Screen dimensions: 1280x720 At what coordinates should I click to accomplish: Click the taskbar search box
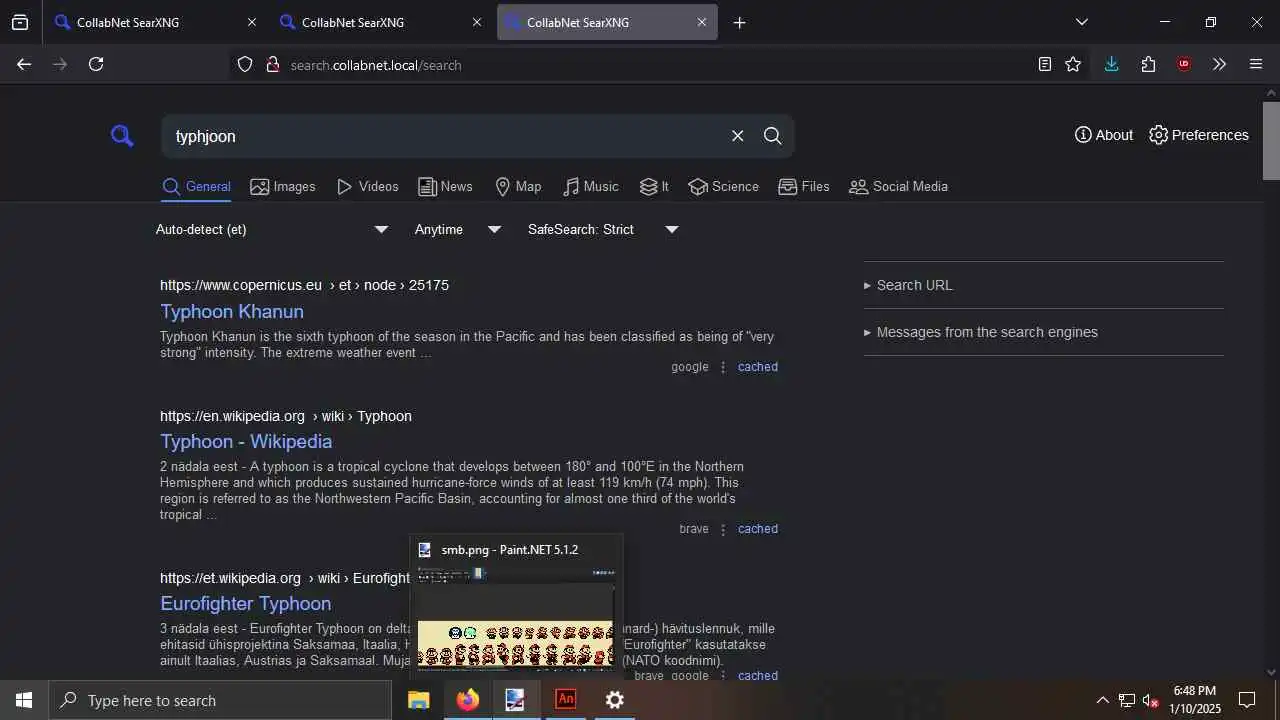220,700
